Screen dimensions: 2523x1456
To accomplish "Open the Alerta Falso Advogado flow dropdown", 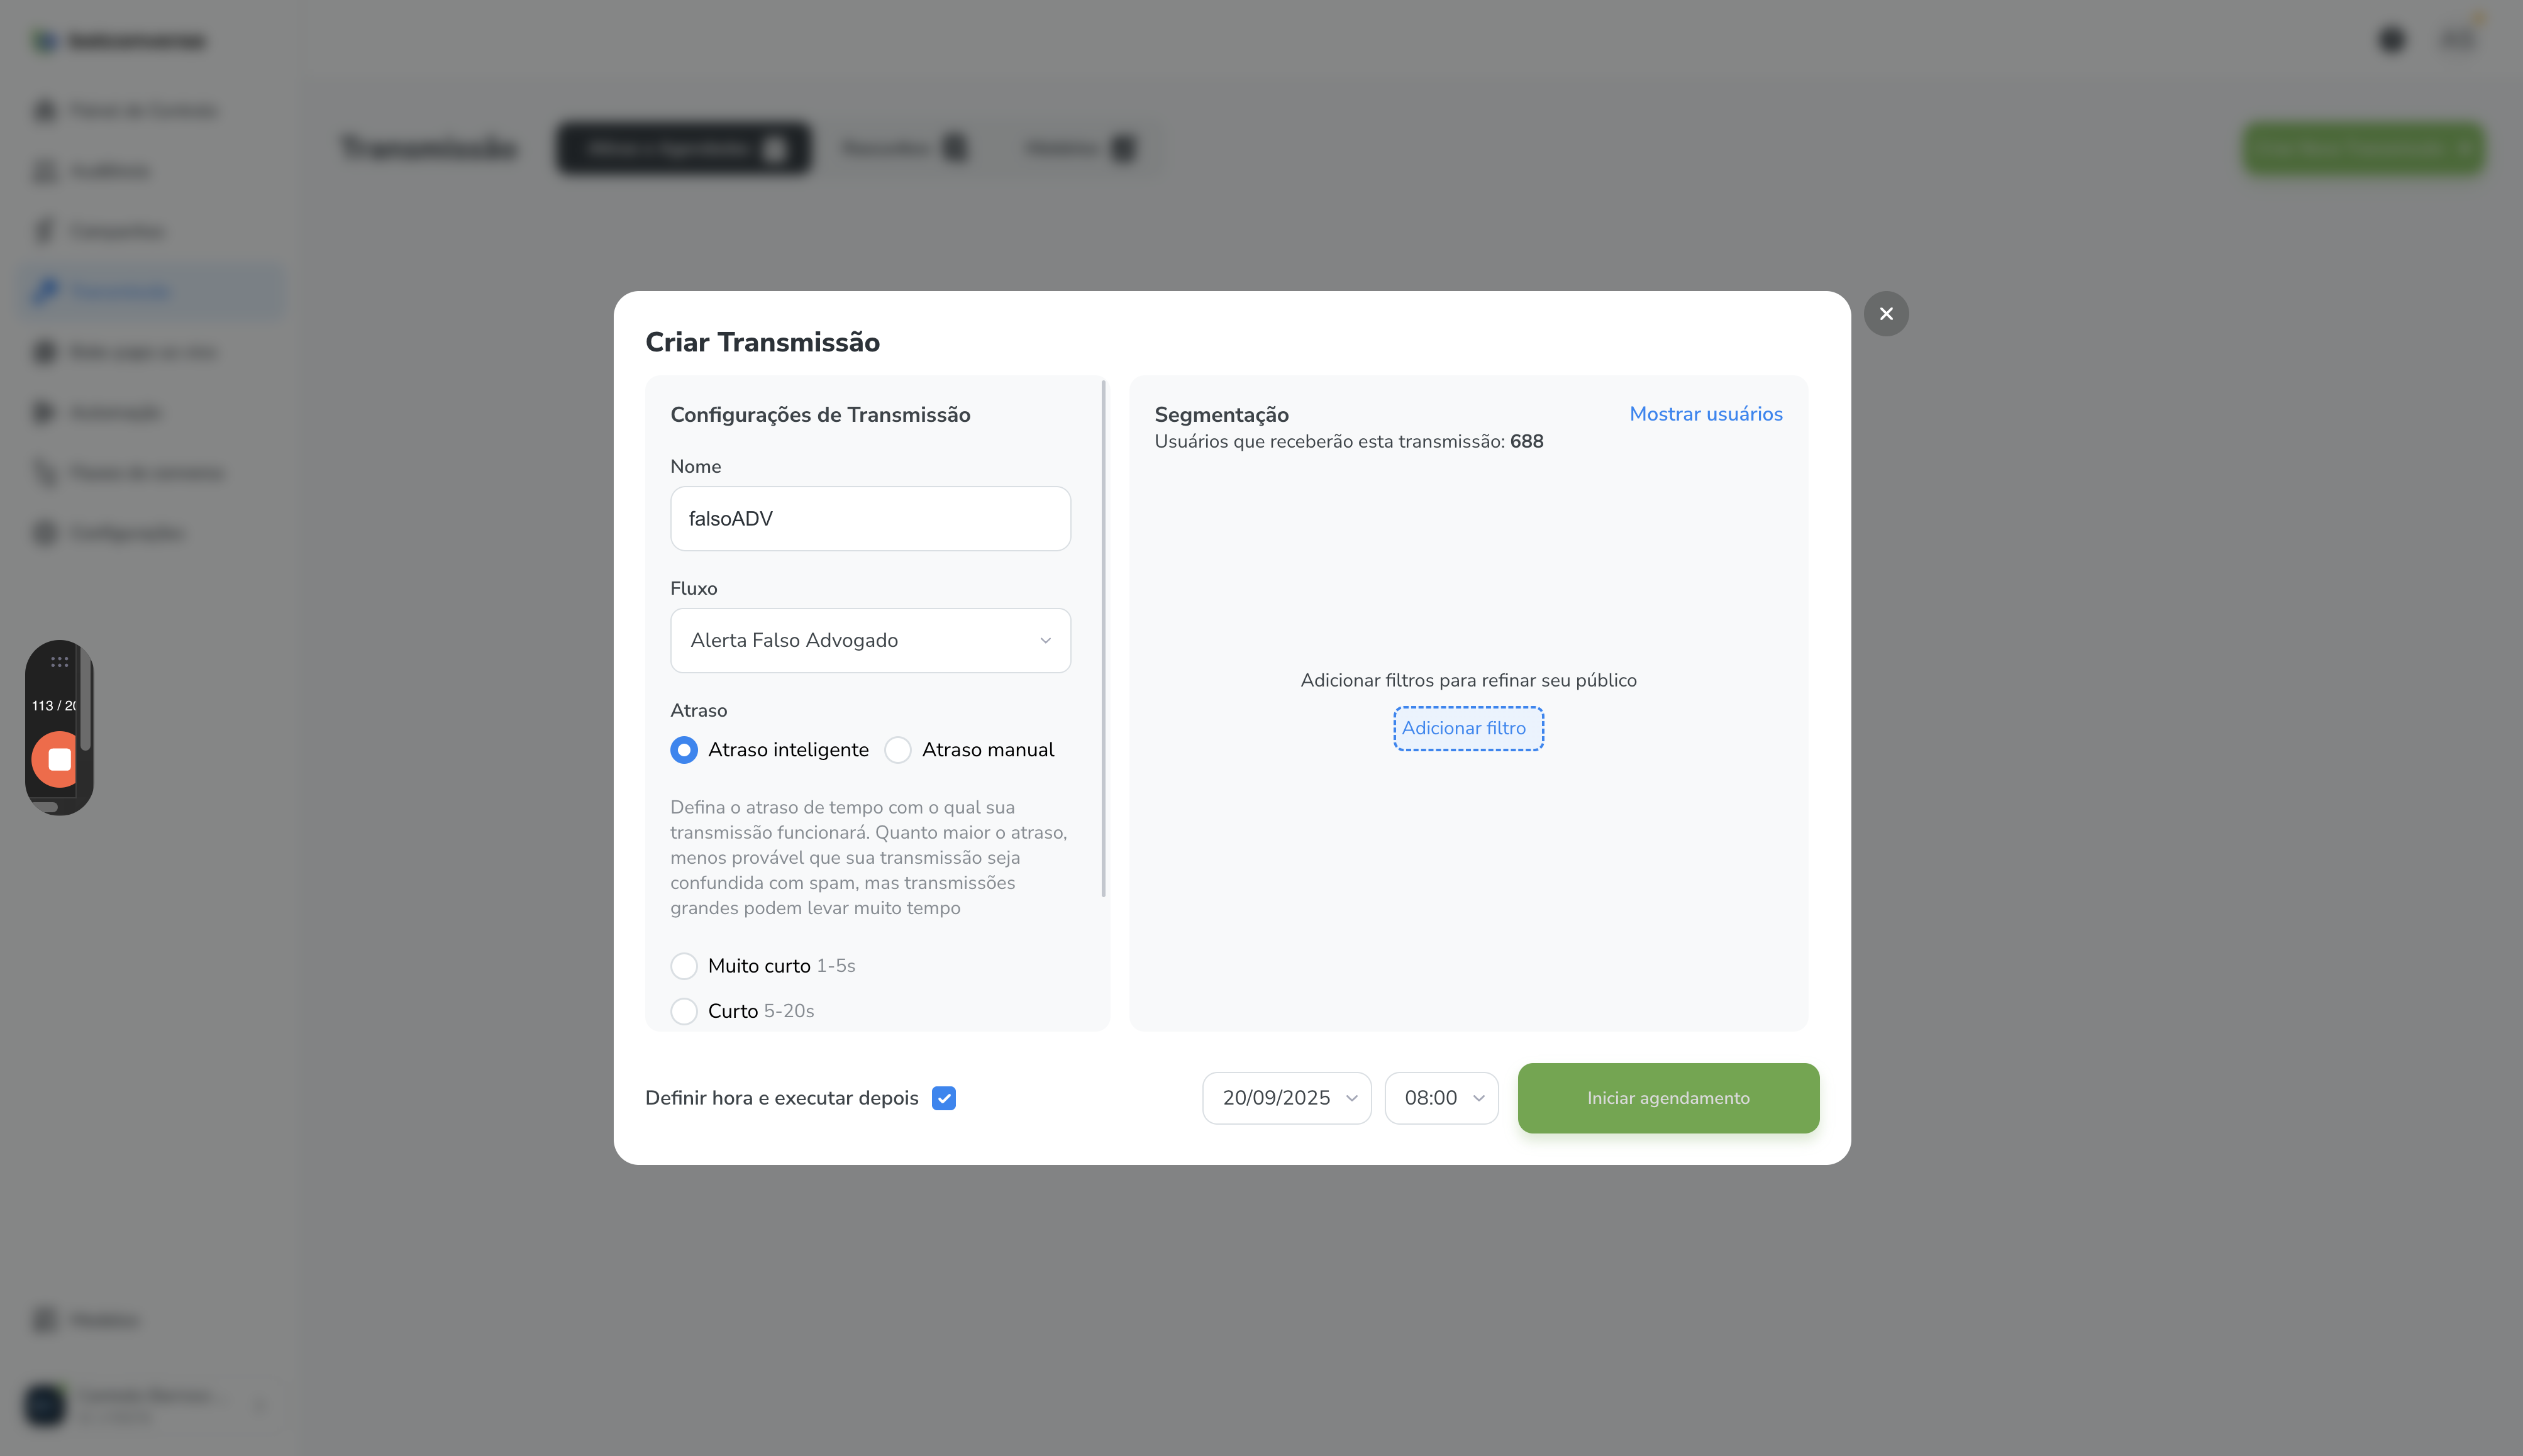I will click(x=870, y=640).
